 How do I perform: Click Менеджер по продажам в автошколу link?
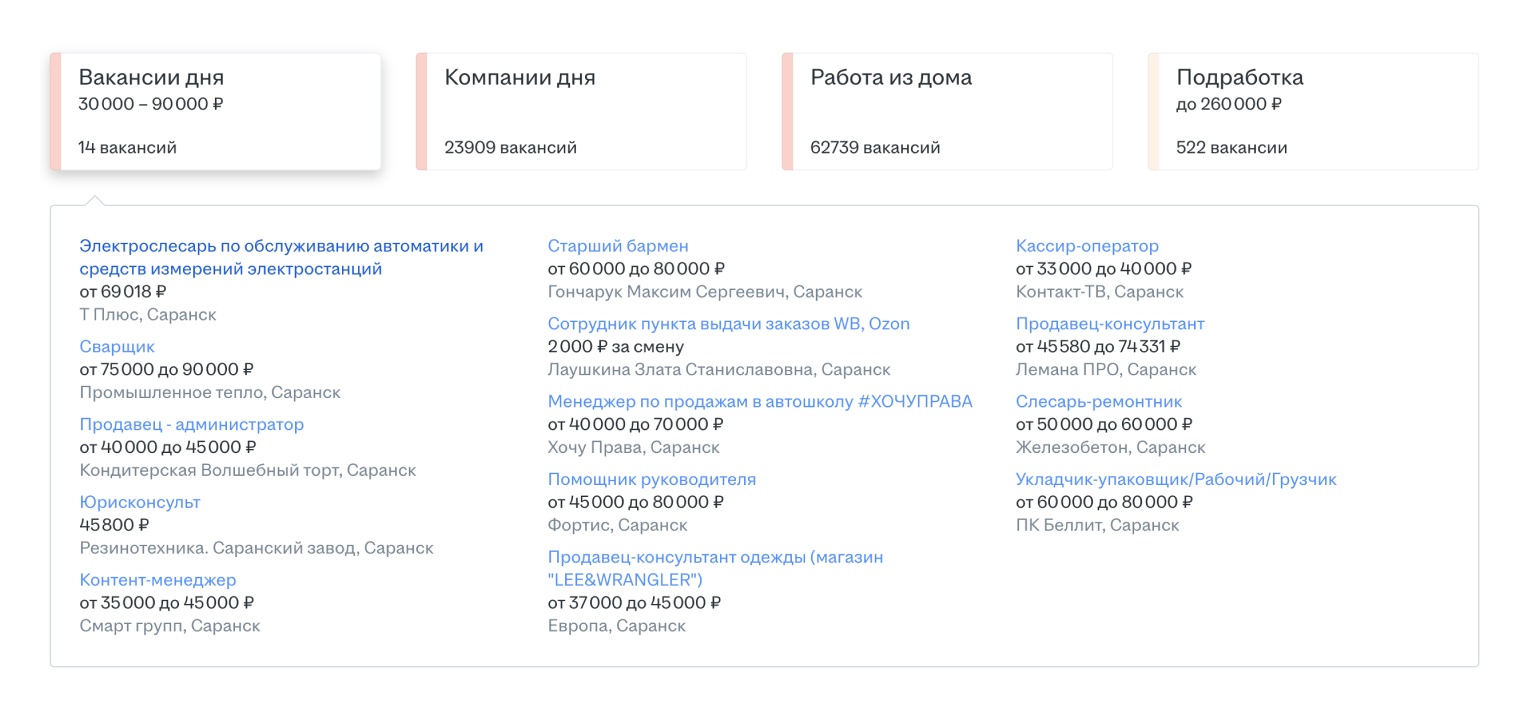tap(760, 402)
